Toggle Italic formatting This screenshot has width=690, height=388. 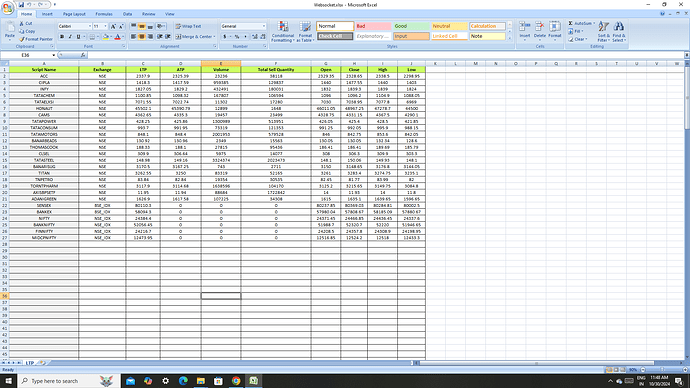[x=70, y=37]
